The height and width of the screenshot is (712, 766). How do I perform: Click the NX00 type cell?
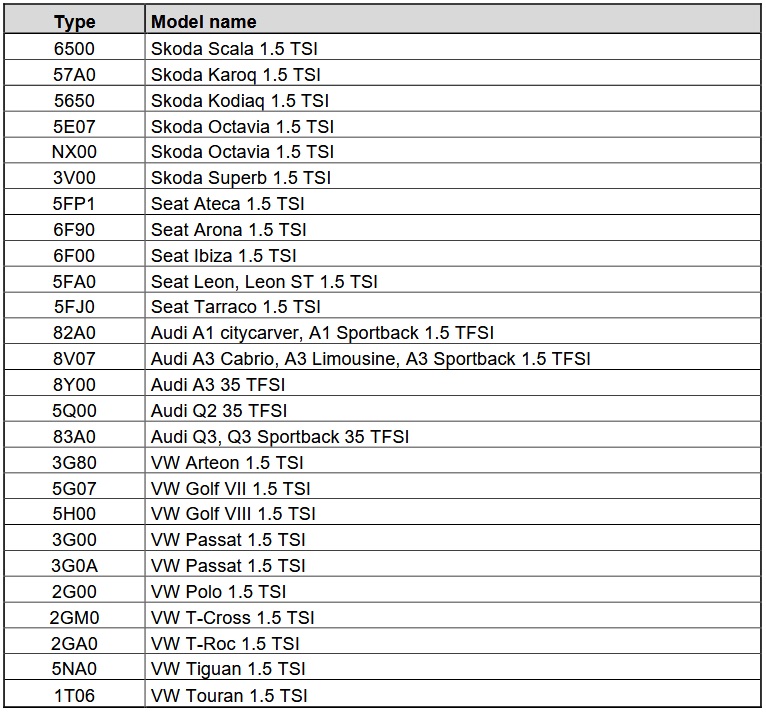click(x=74, y=152)
